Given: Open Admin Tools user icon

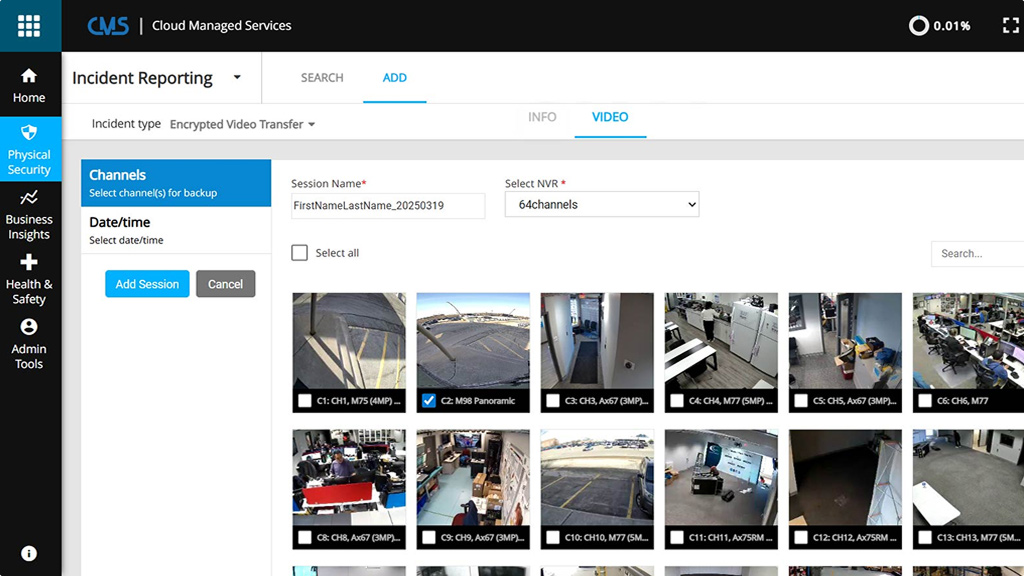Looking at the screenshot, I should (x=29, y=327).
